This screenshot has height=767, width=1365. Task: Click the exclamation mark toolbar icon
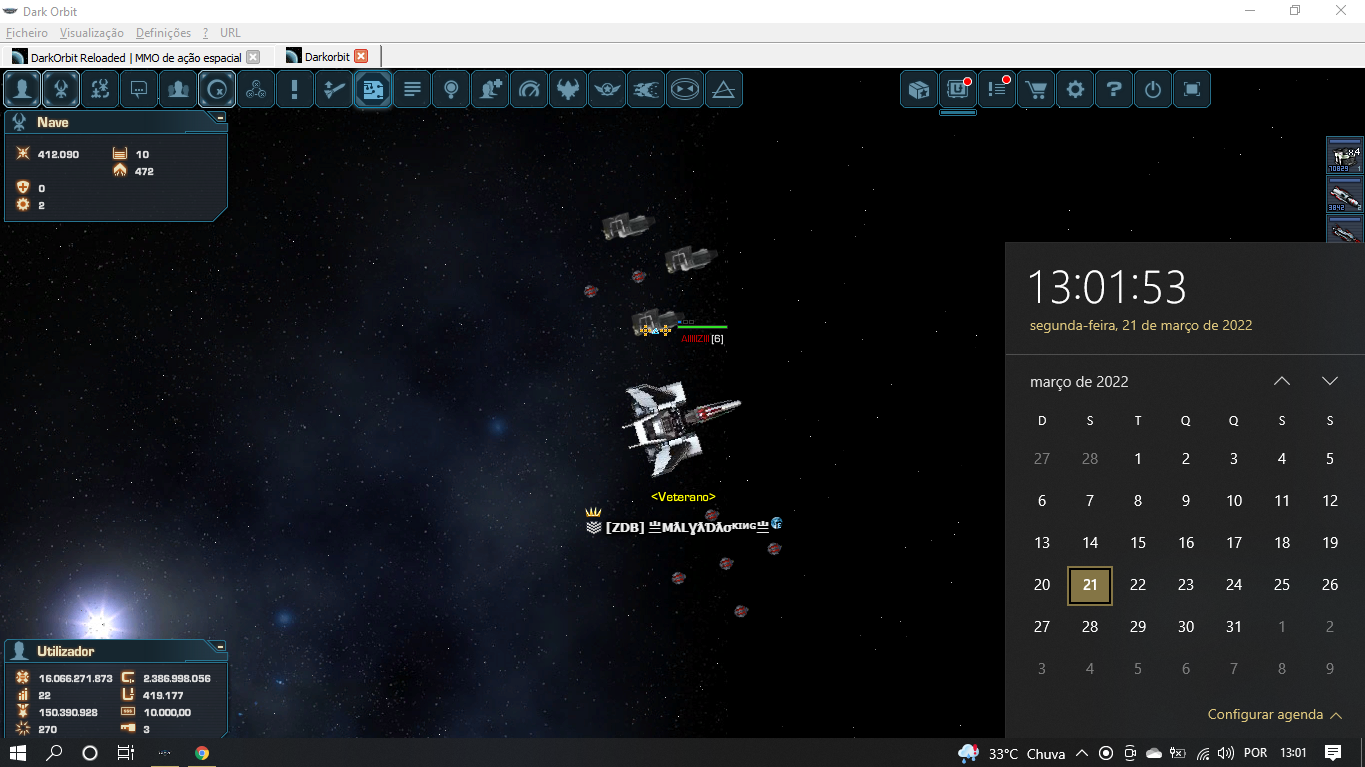[295, 89]
